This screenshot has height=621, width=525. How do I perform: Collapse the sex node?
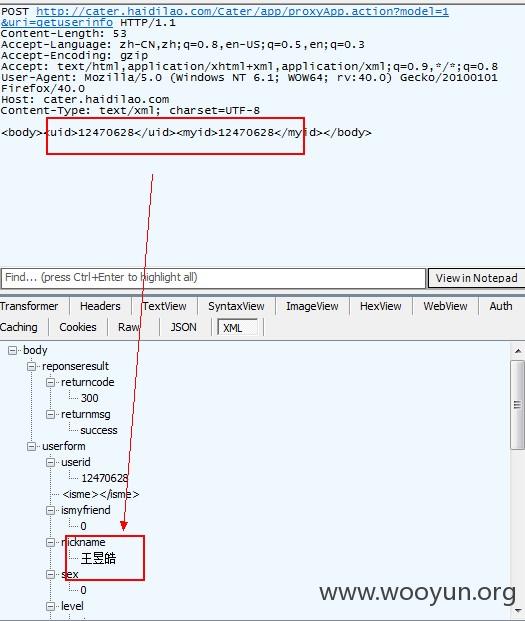coord(51,575)
